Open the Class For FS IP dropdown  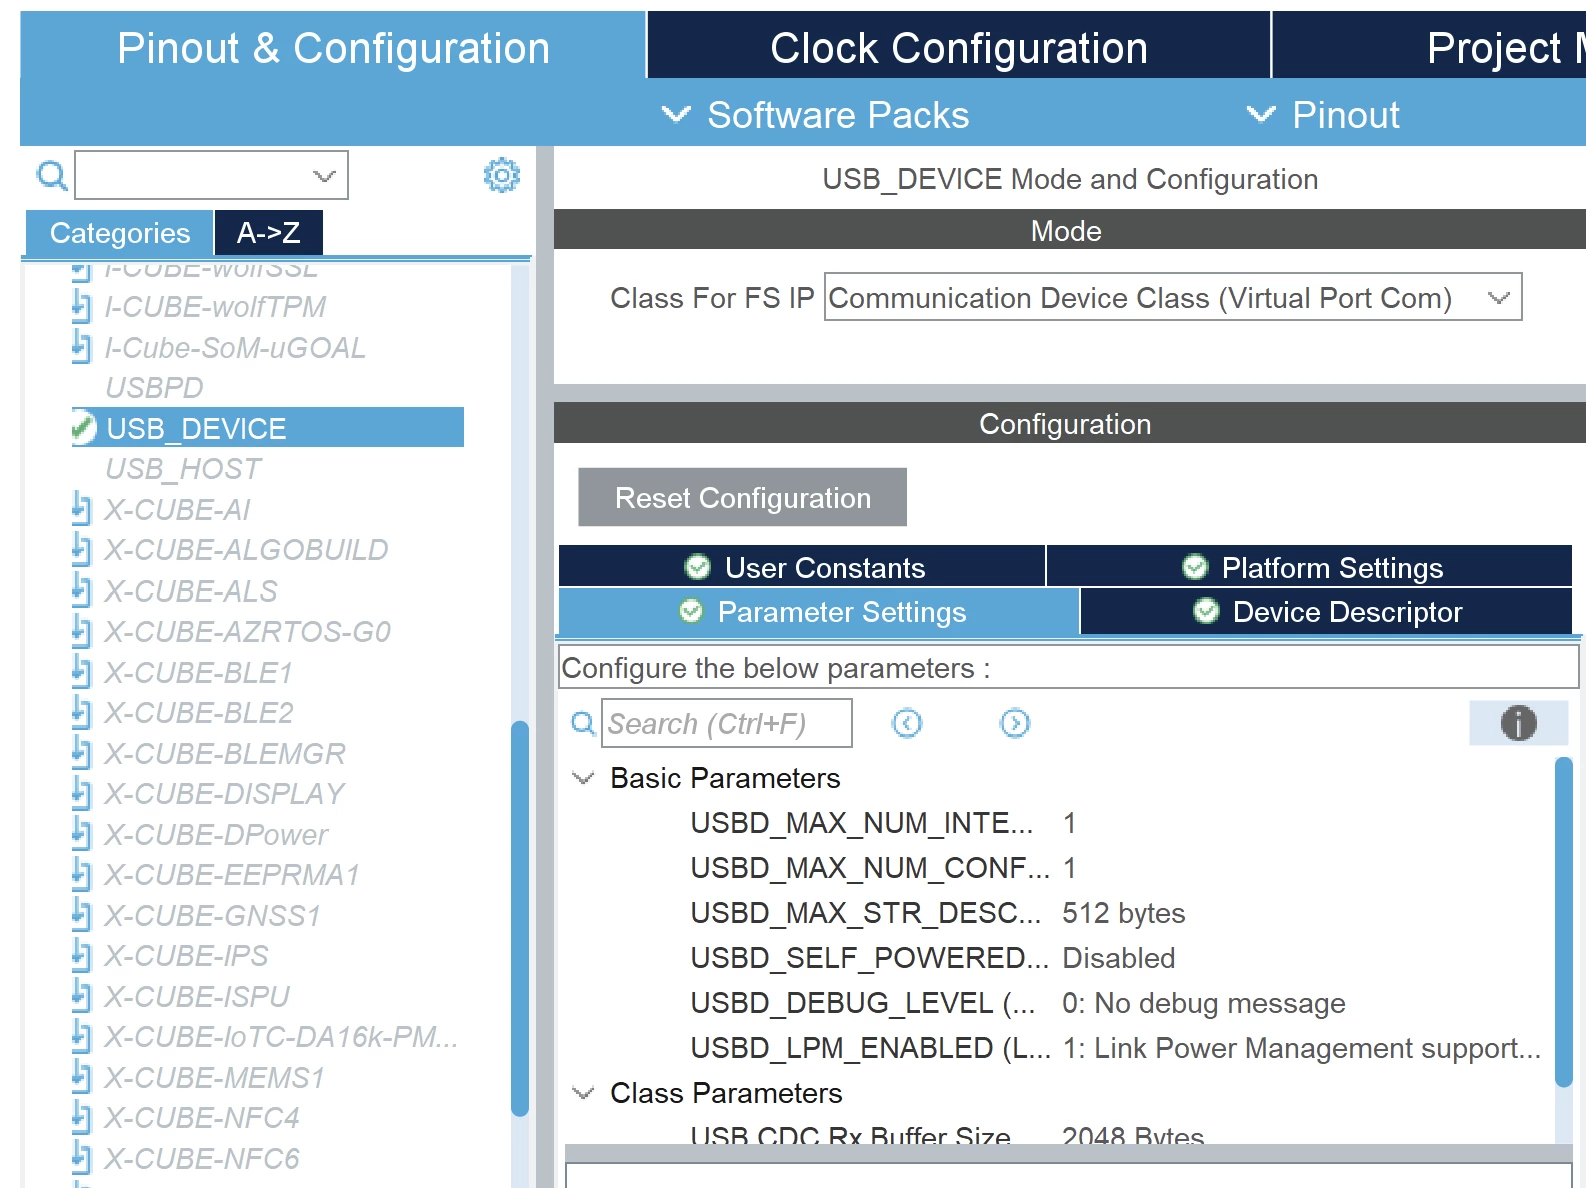pyautogui.click(x=1173, y=297)
